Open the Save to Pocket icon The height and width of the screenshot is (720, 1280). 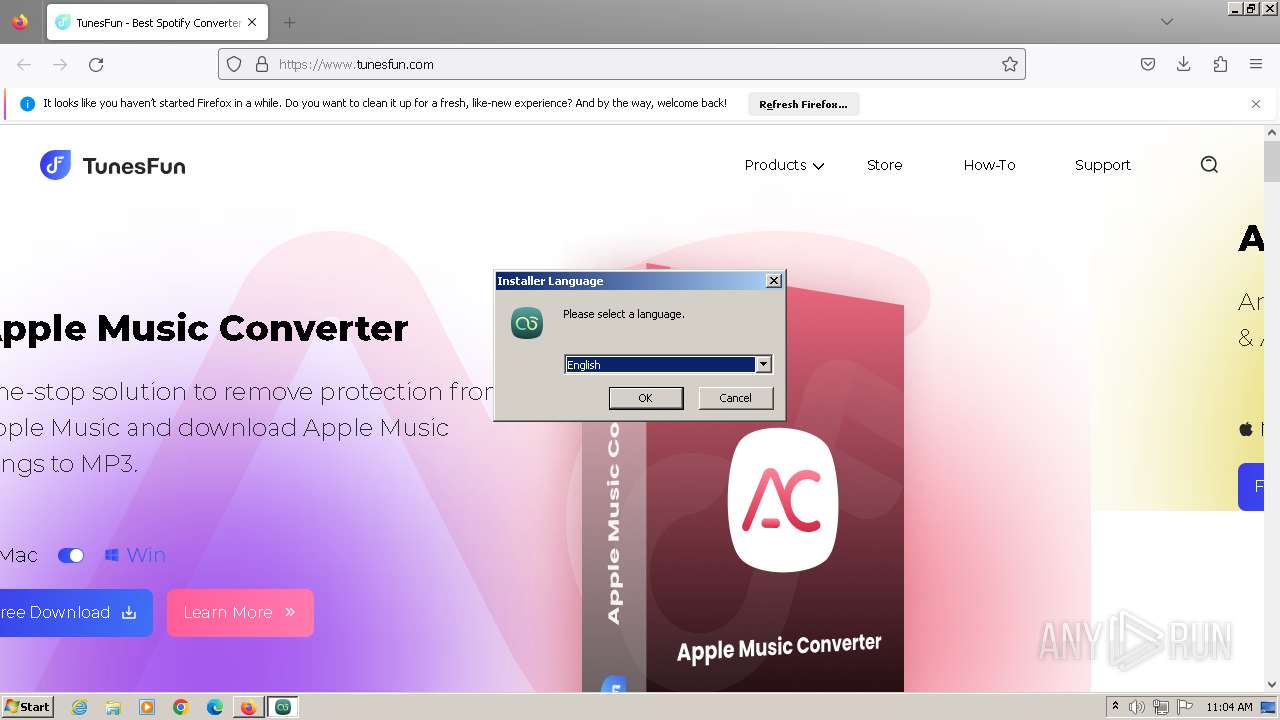1148,64
